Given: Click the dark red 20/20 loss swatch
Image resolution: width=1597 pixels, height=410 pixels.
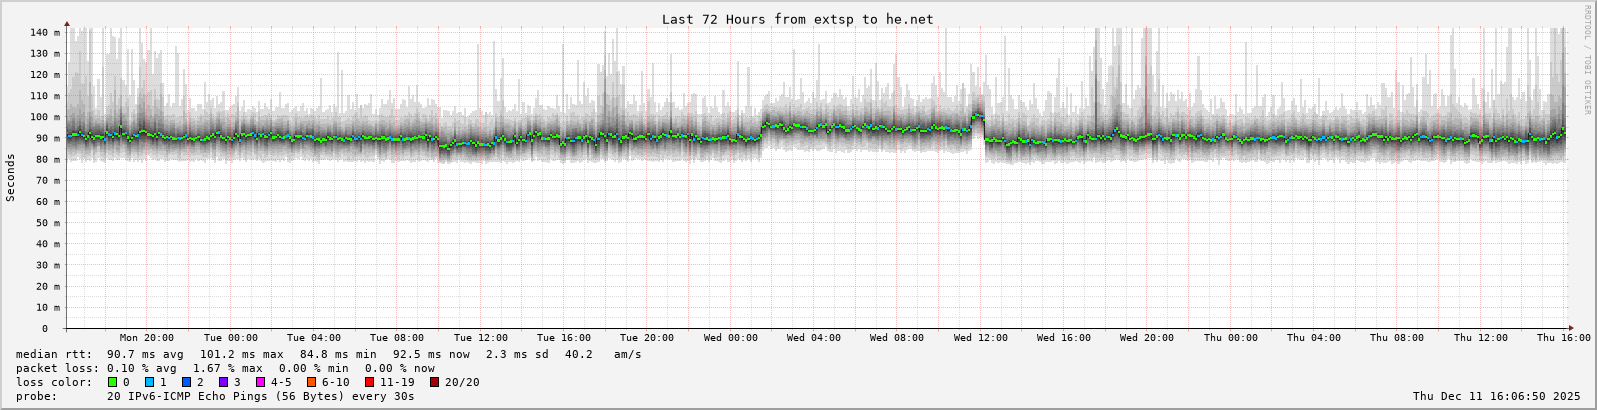Looking at the screenshot, I should [x=434, y=382].
